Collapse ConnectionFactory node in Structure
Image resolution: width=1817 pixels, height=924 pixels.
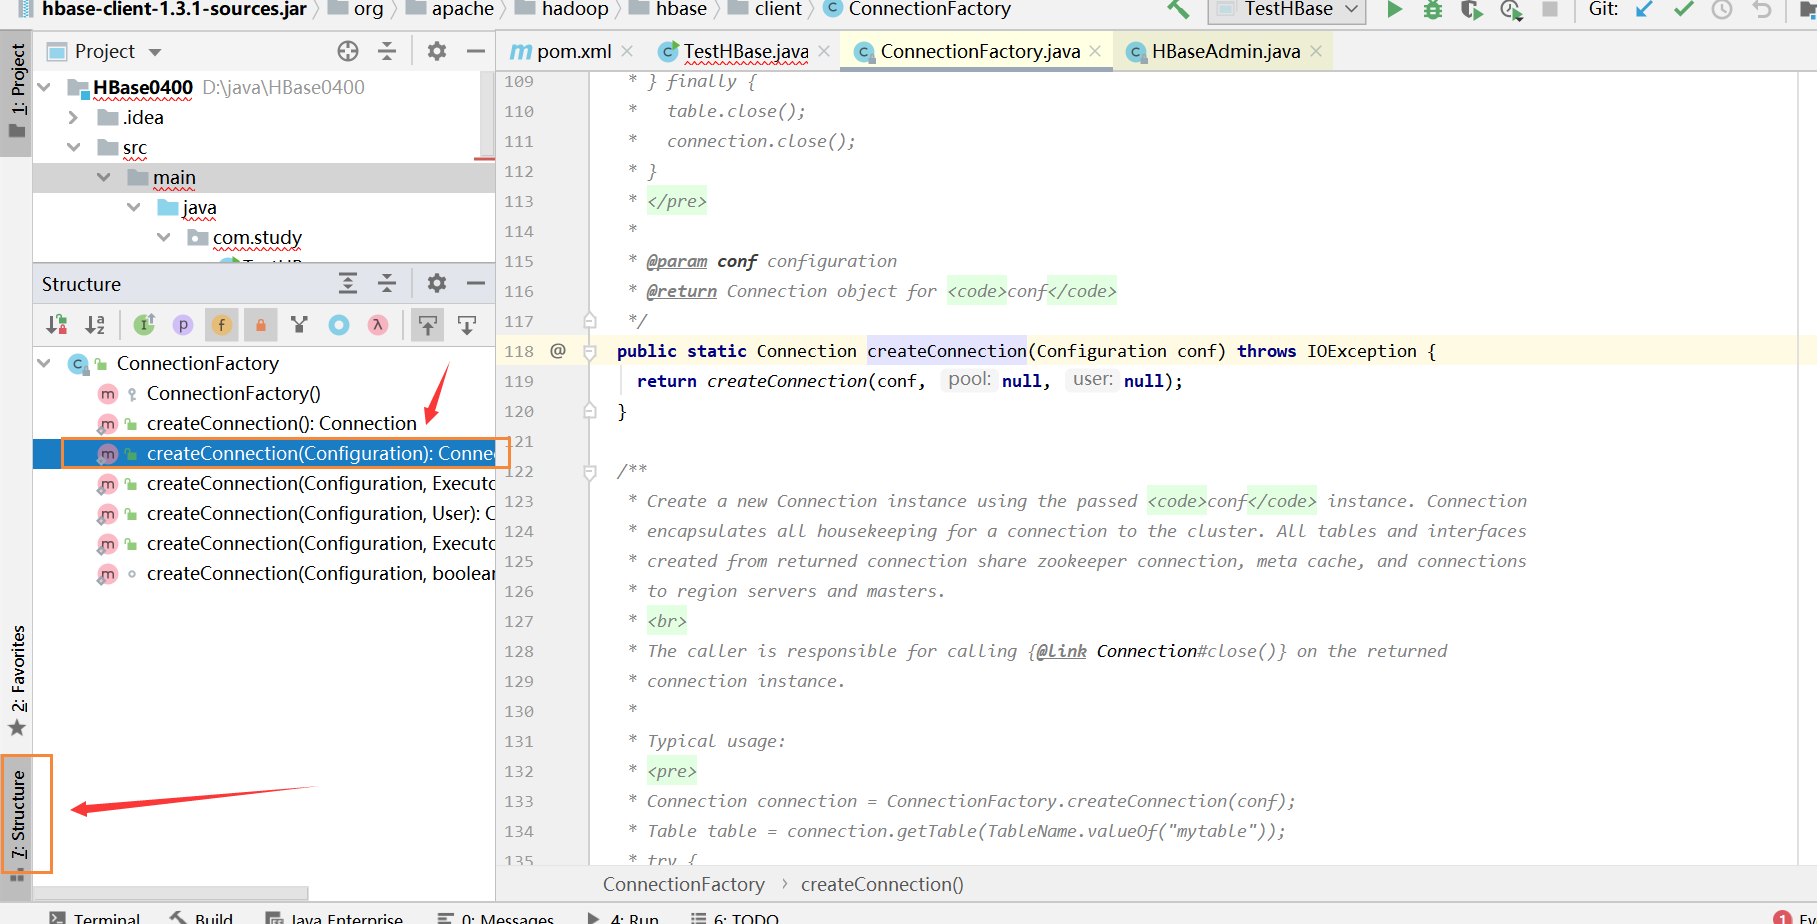(44, 363)
